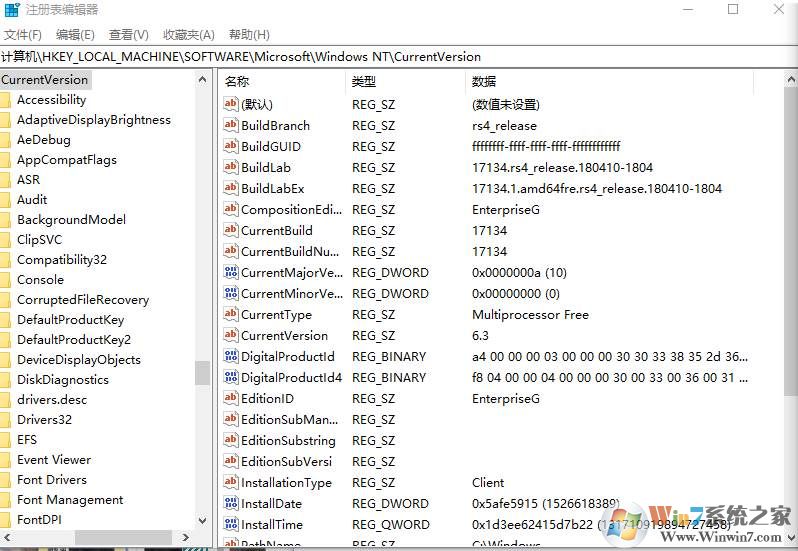Select the Font Management key
The height and width of the screenshot is (551, 798).
coord(70,500)
